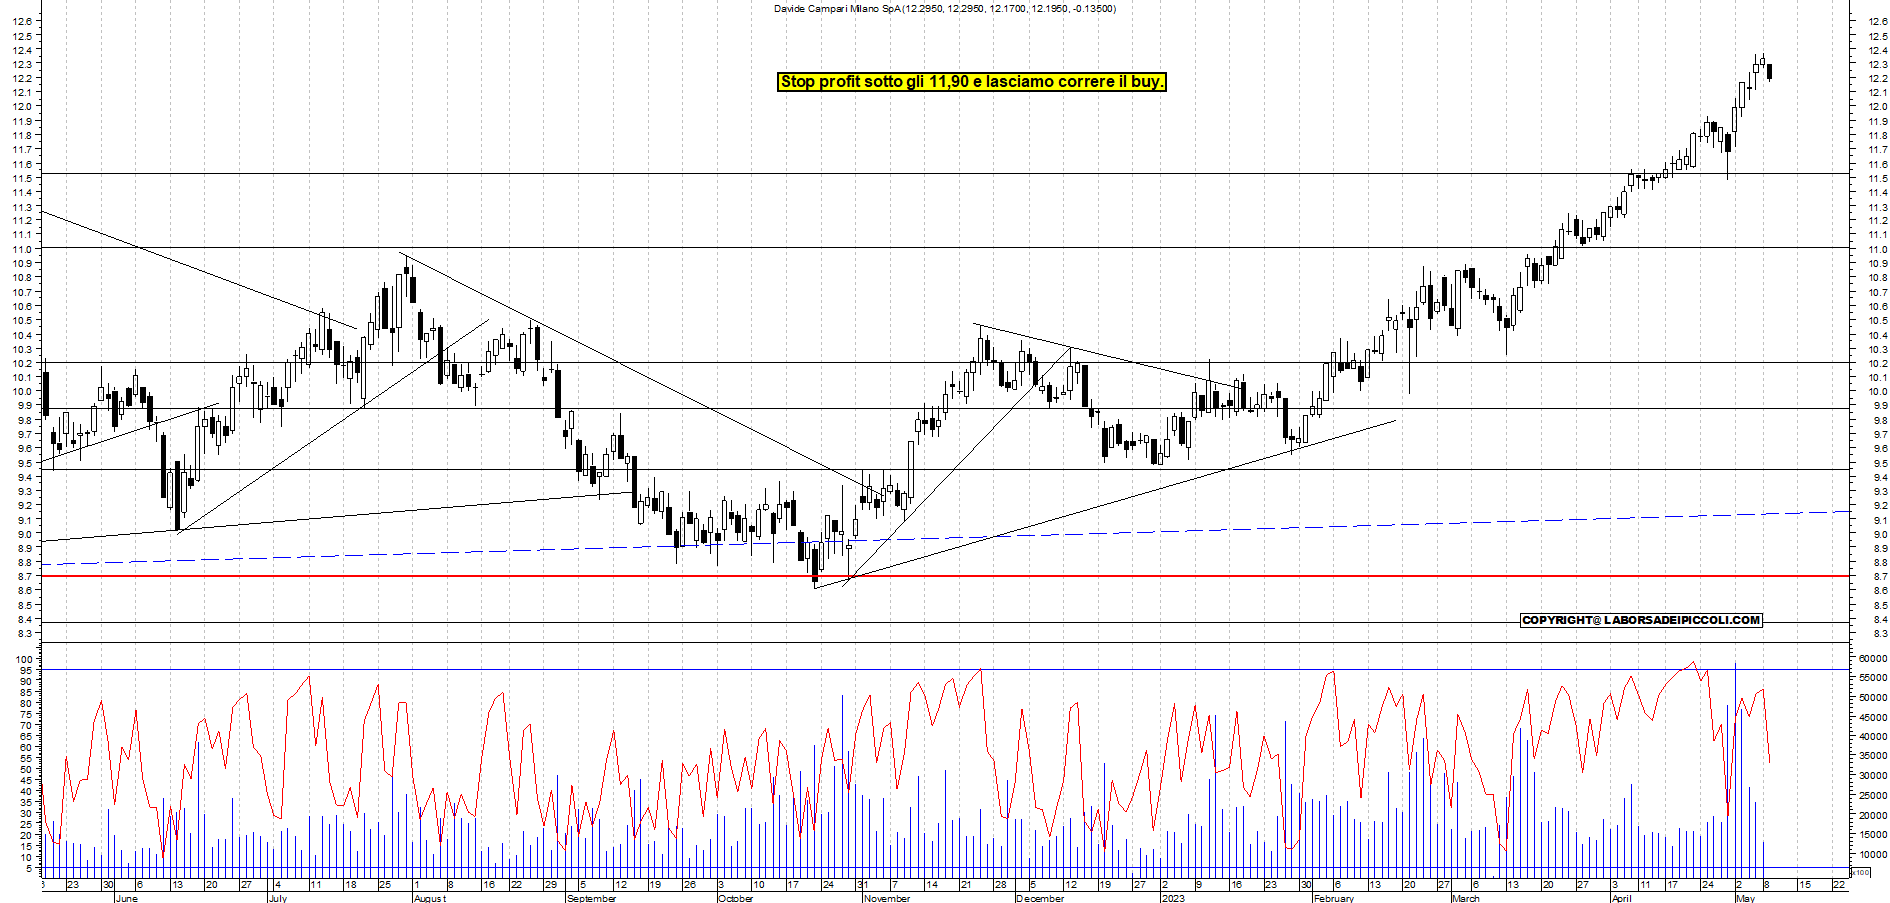Click the Davide Campari Milano SpA chart title
1890x903 pixels.
[945, 9]
